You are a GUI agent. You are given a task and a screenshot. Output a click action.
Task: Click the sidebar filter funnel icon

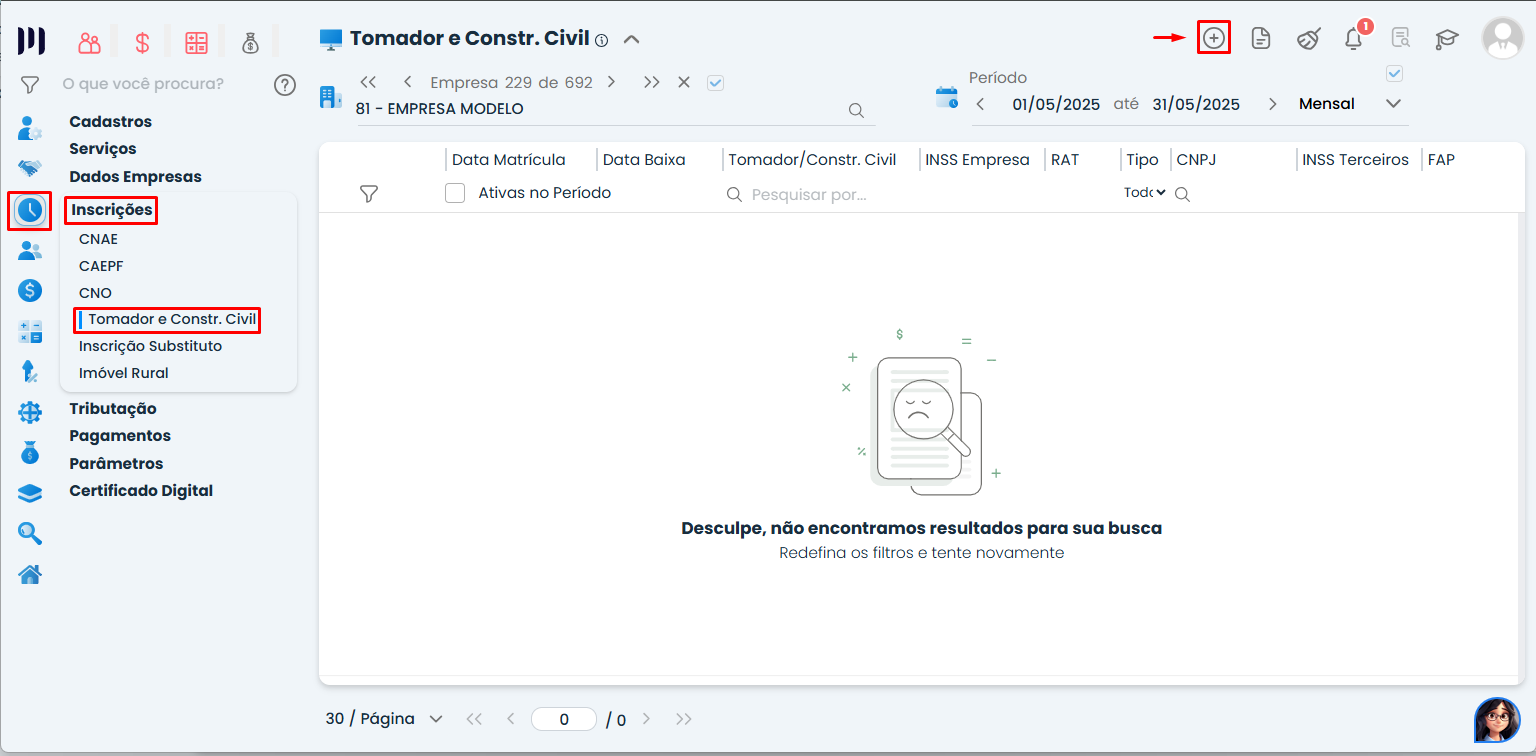pos(30,84)
